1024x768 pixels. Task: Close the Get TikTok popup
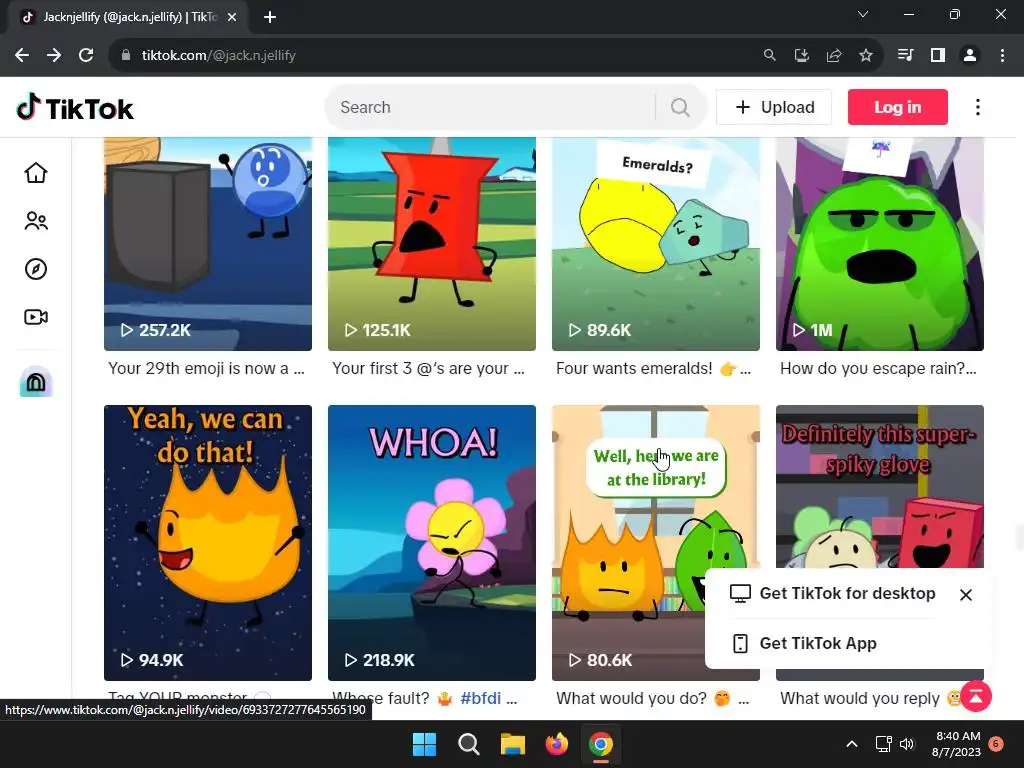(966, 595)
